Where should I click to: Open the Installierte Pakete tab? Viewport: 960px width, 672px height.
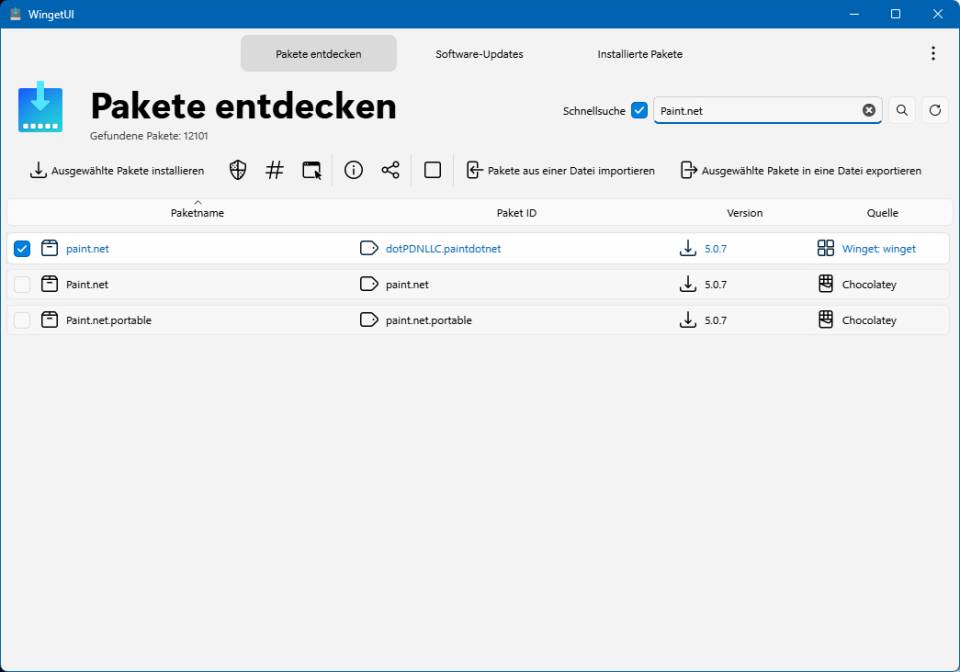click(x=639, y=53)
